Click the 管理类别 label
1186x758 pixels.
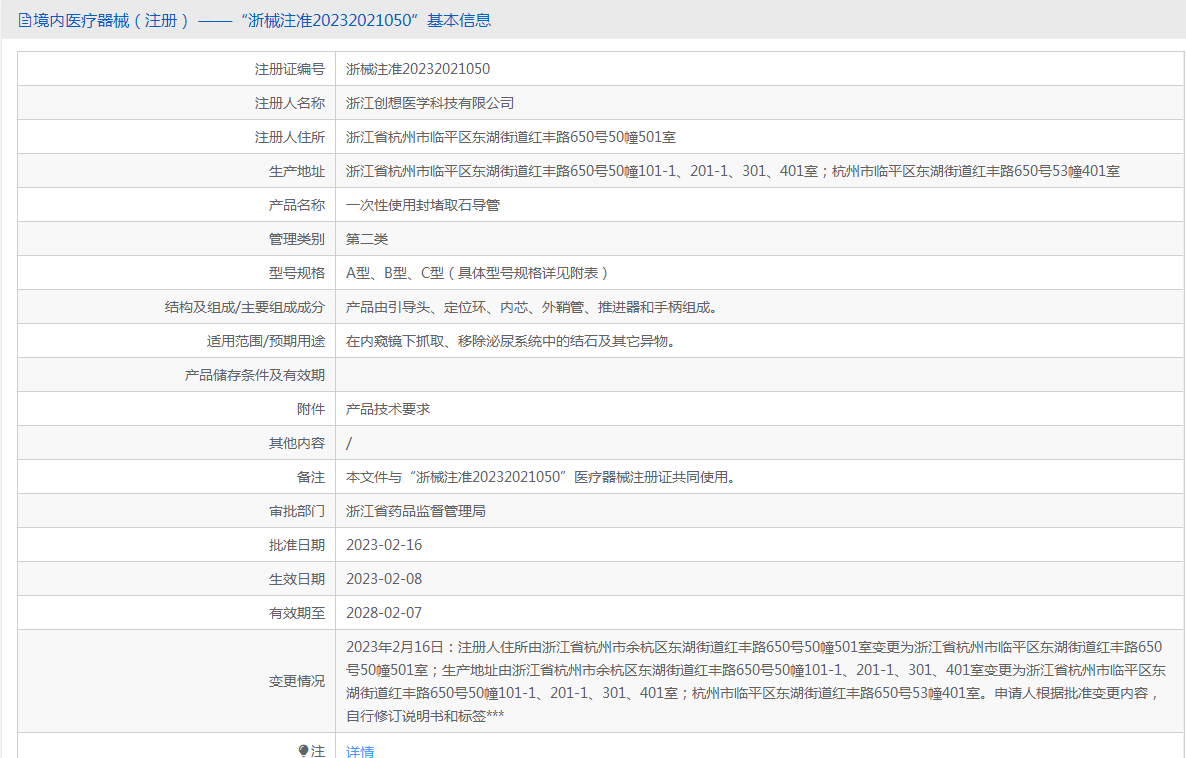point(296,239)
